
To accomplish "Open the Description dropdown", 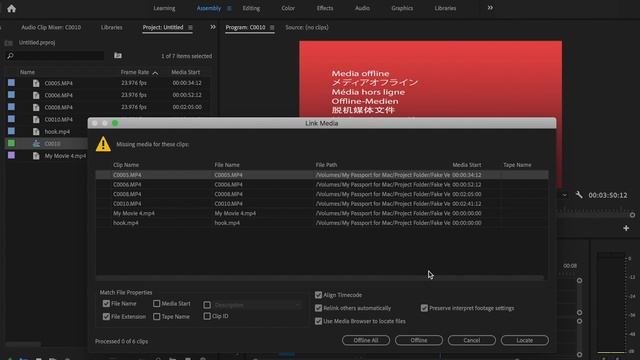I will click(x=258, y=305).
